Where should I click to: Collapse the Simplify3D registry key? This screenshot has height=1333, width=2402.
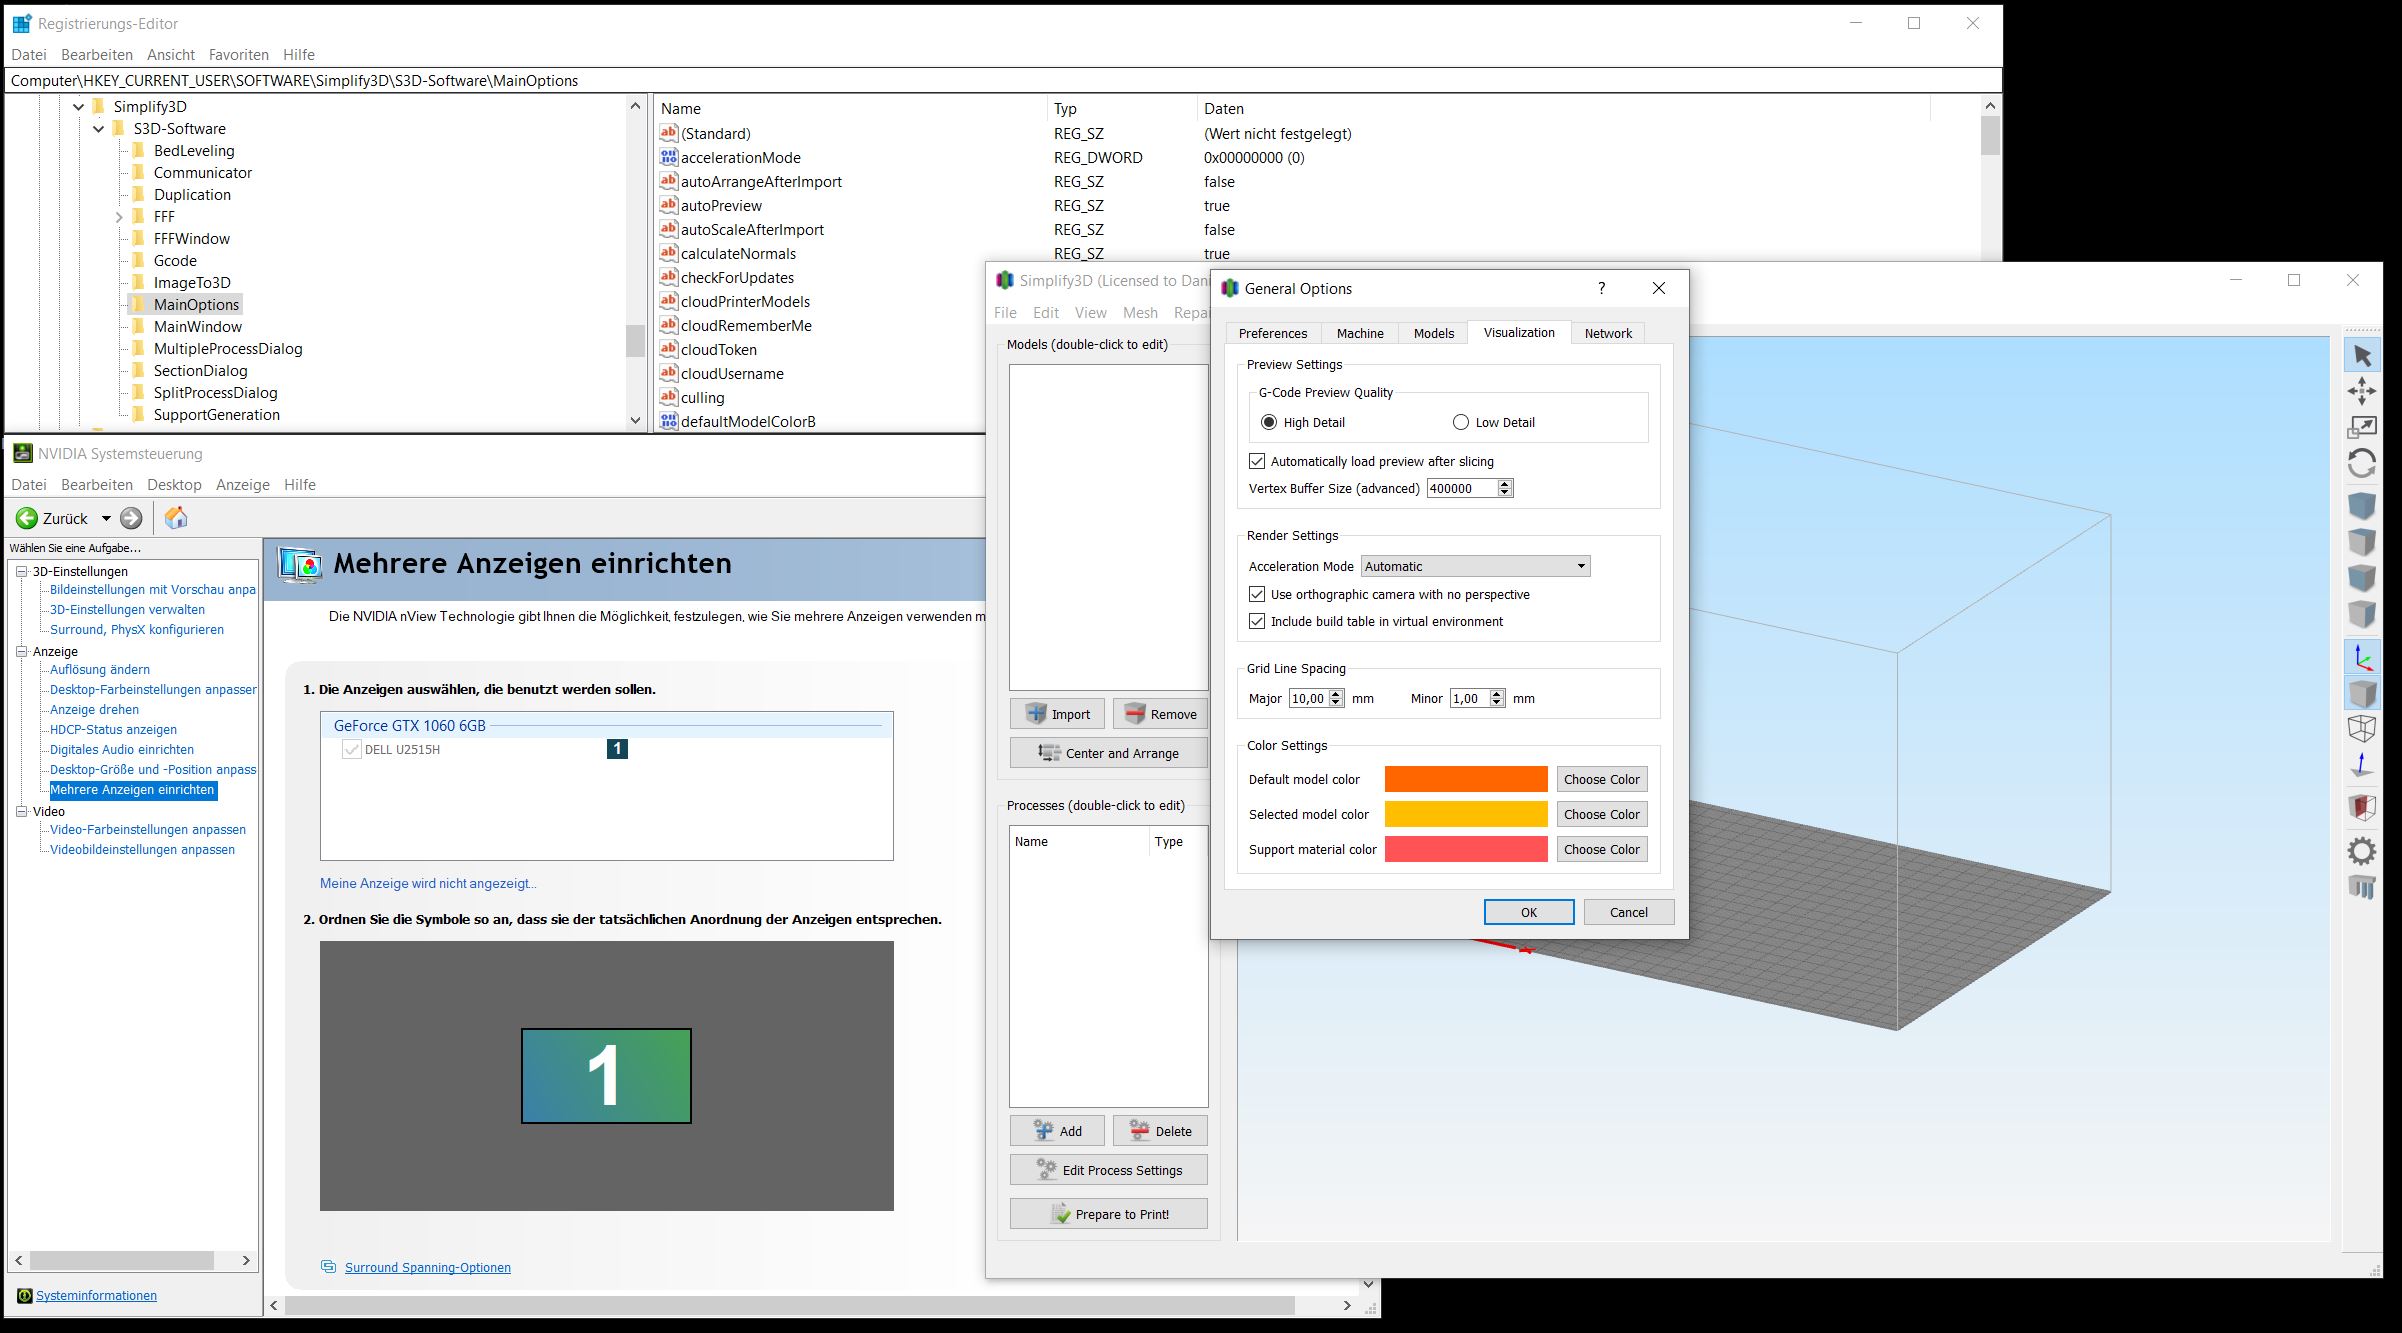tap(78, 107)
